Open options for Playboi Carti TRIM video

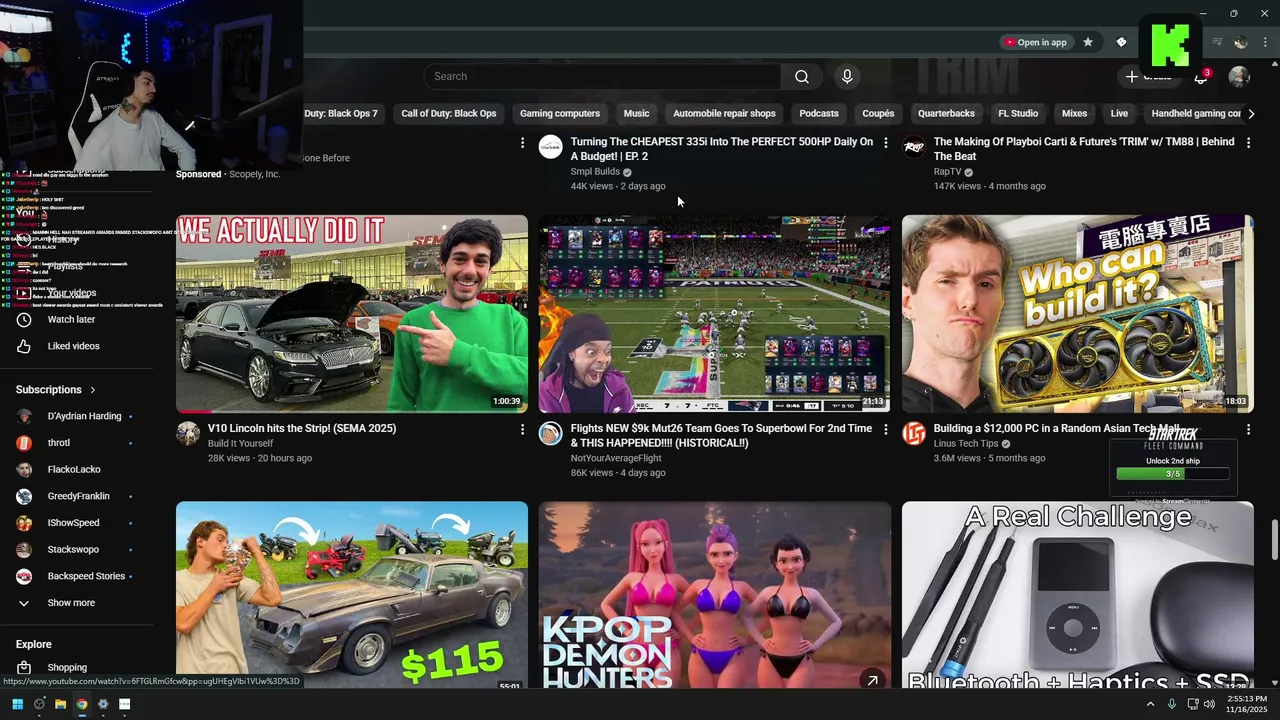coord(1248,143)
